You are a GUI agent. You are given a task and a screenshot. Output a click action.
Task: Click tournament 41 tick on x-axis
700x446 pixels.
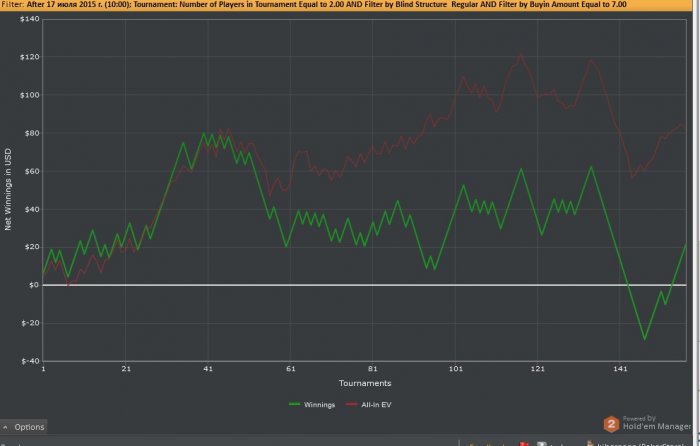[x=208, y=369]
